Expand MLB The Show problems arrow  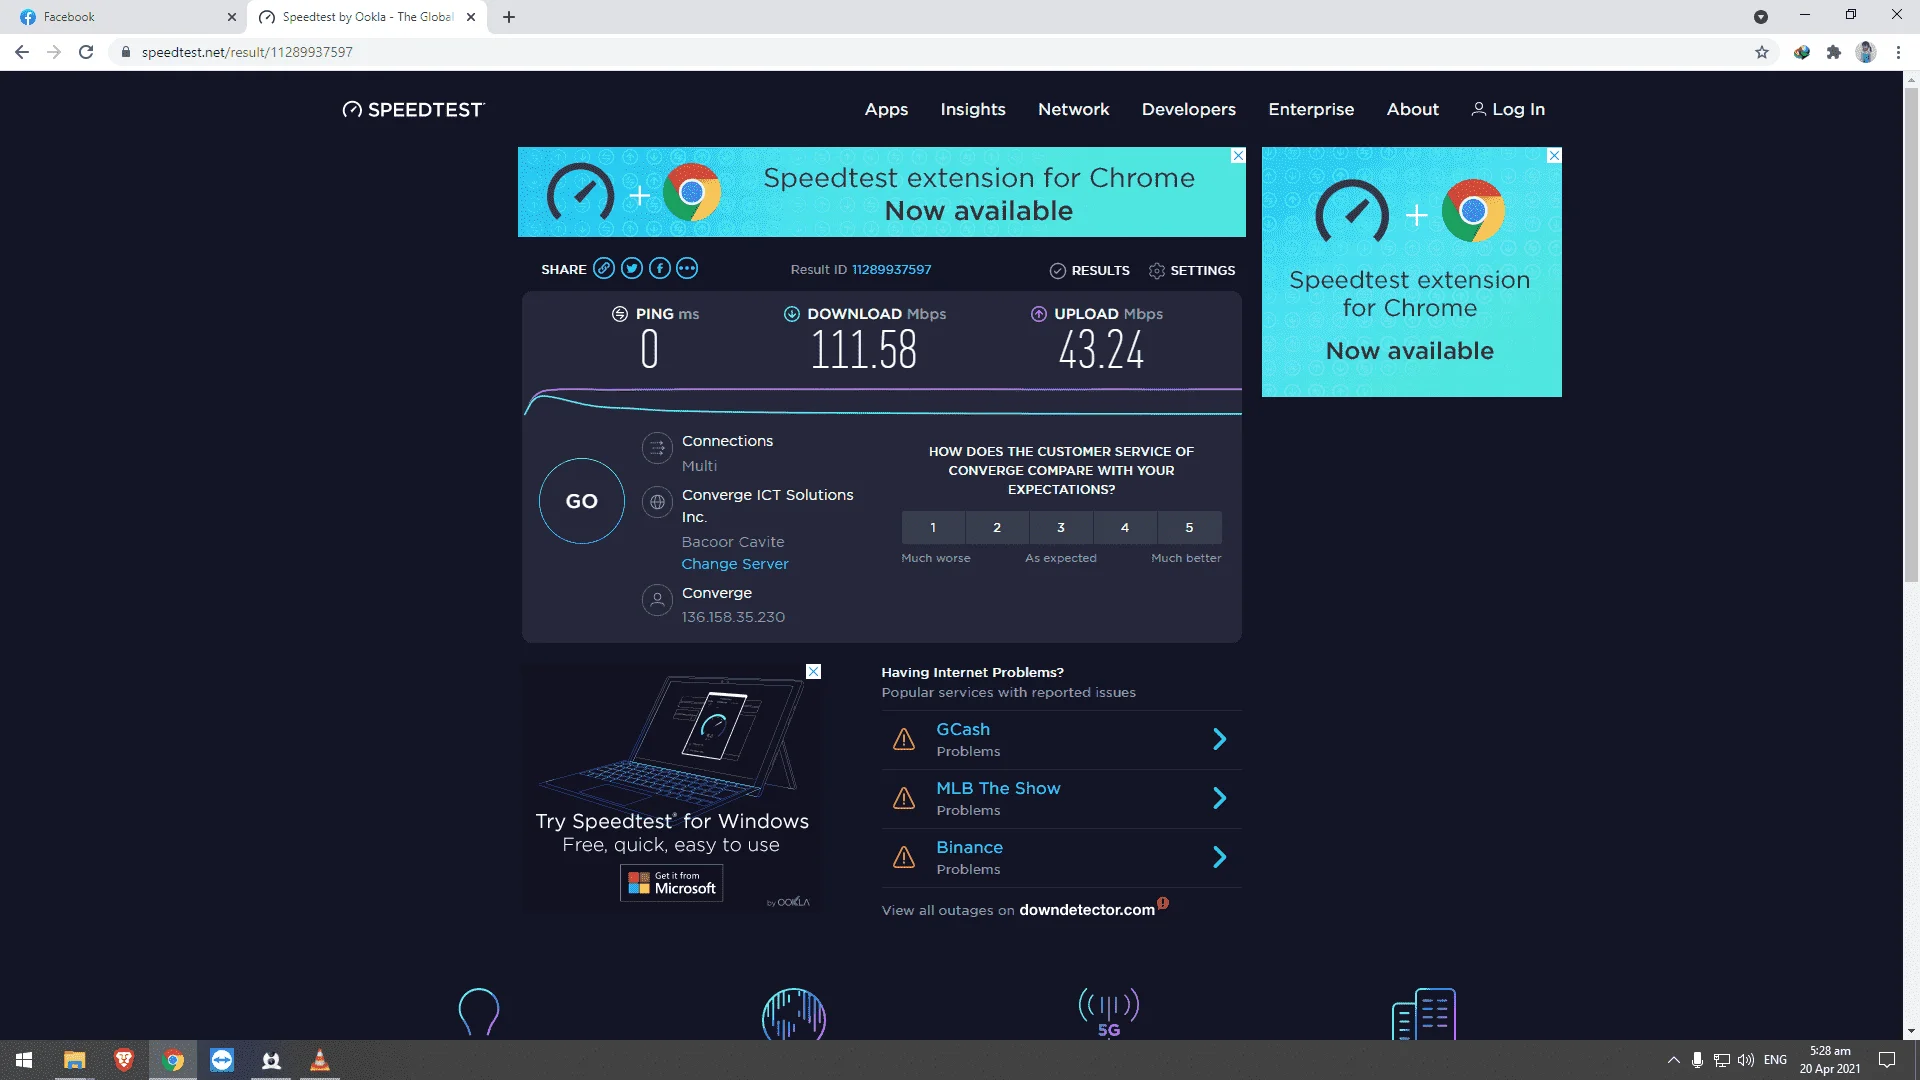[1219, 798]
